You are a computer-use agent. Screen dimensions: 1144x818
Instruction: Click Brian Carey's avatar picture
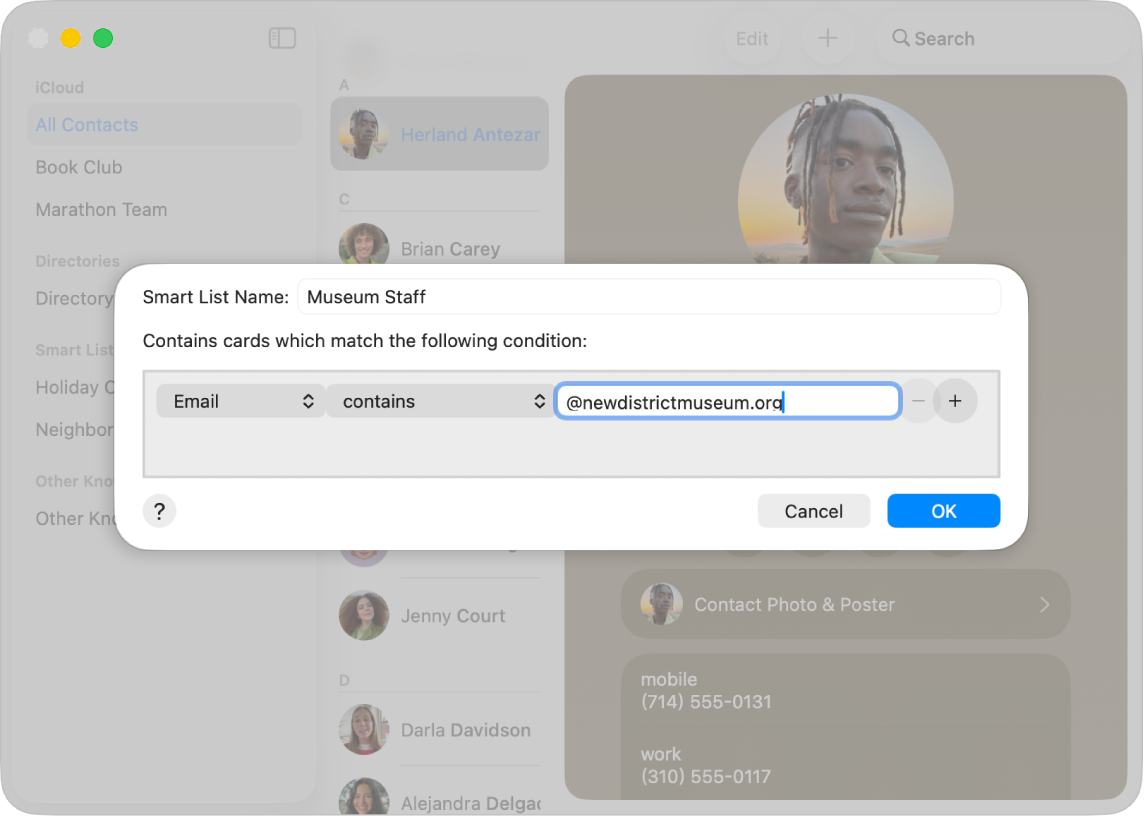coord(363,247)
